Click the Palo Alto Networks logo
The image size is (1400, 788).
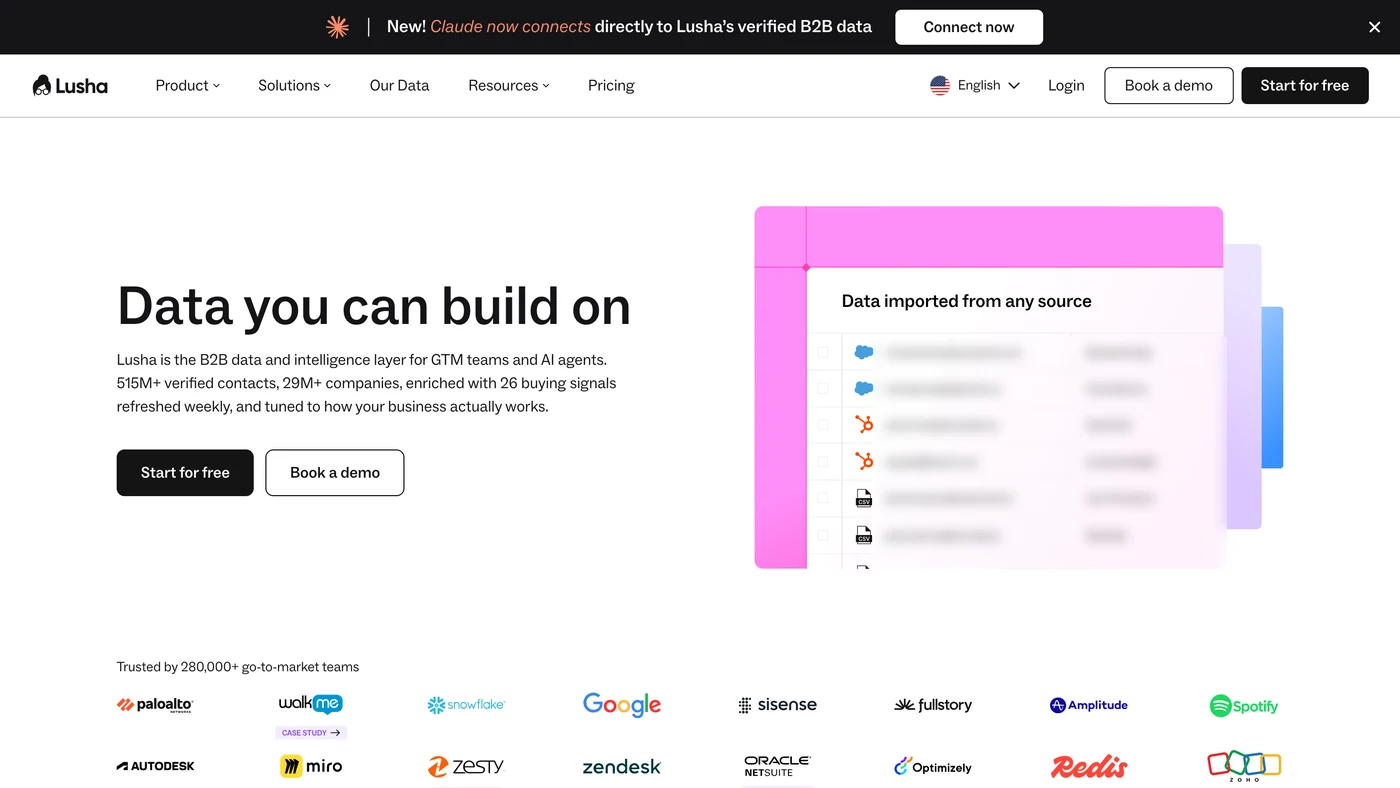click(x=155, y=705)
